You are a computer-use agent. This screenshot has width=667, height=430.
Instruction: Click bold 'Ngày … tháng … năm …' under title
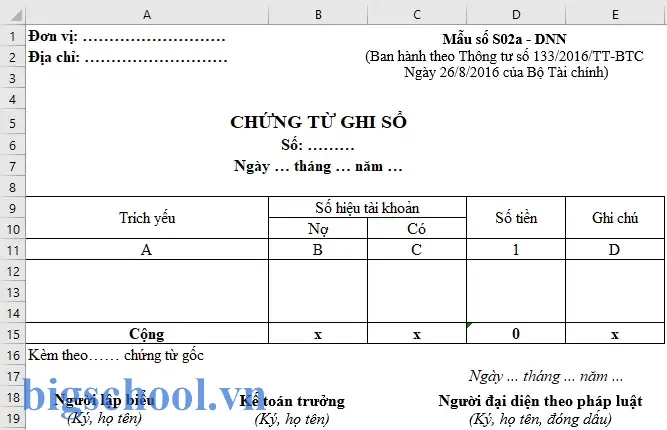click(318, 166)
